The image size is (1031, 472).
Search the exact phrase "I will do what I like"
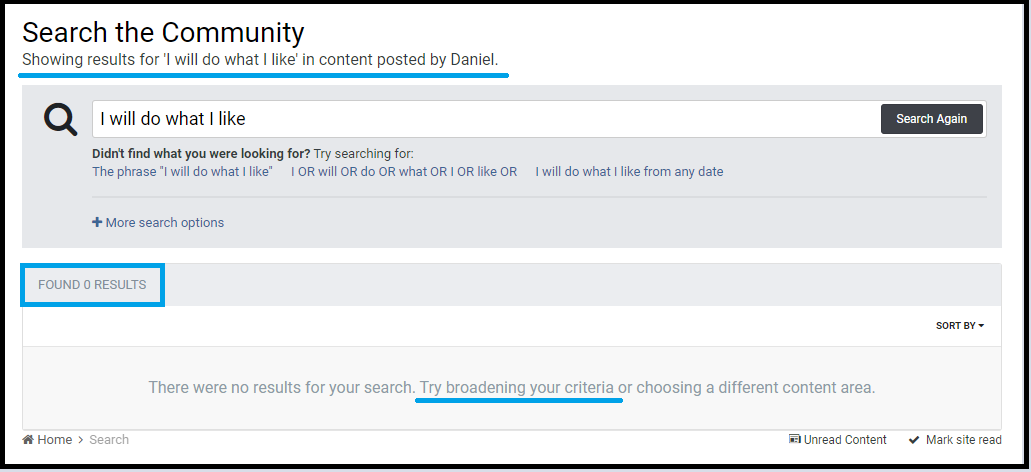tap(182, 172)
